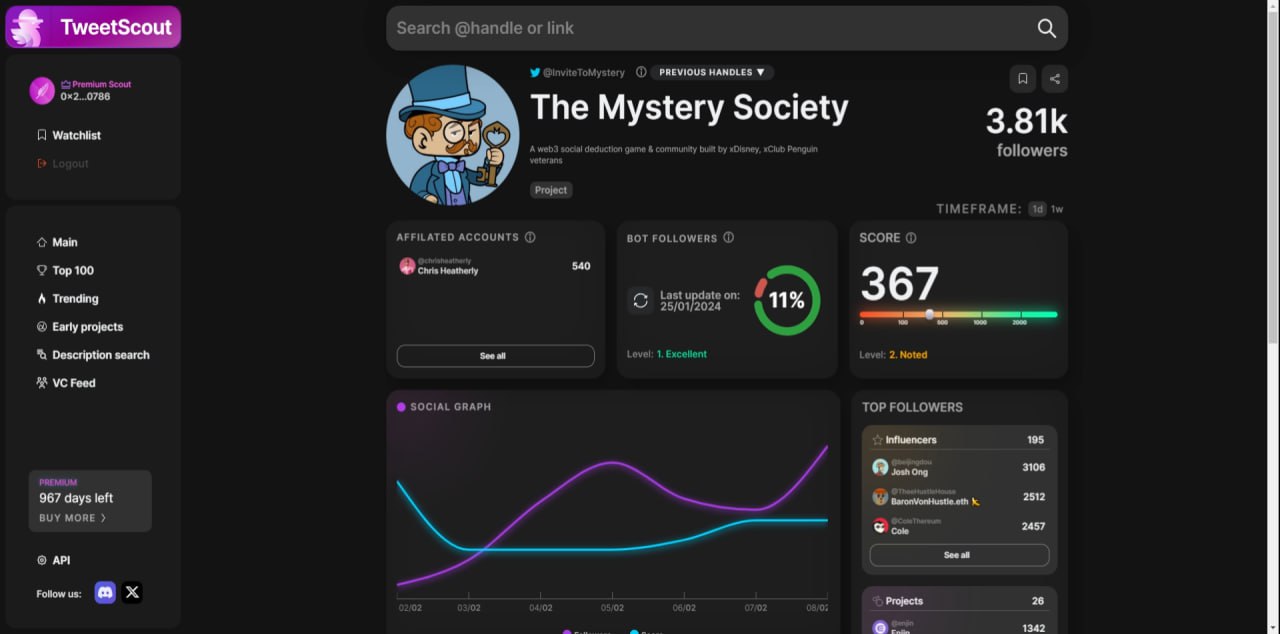This screenshot has height=634, width=1280.
Task: Click the Level 2. Noted text
Action: [893, 355]
